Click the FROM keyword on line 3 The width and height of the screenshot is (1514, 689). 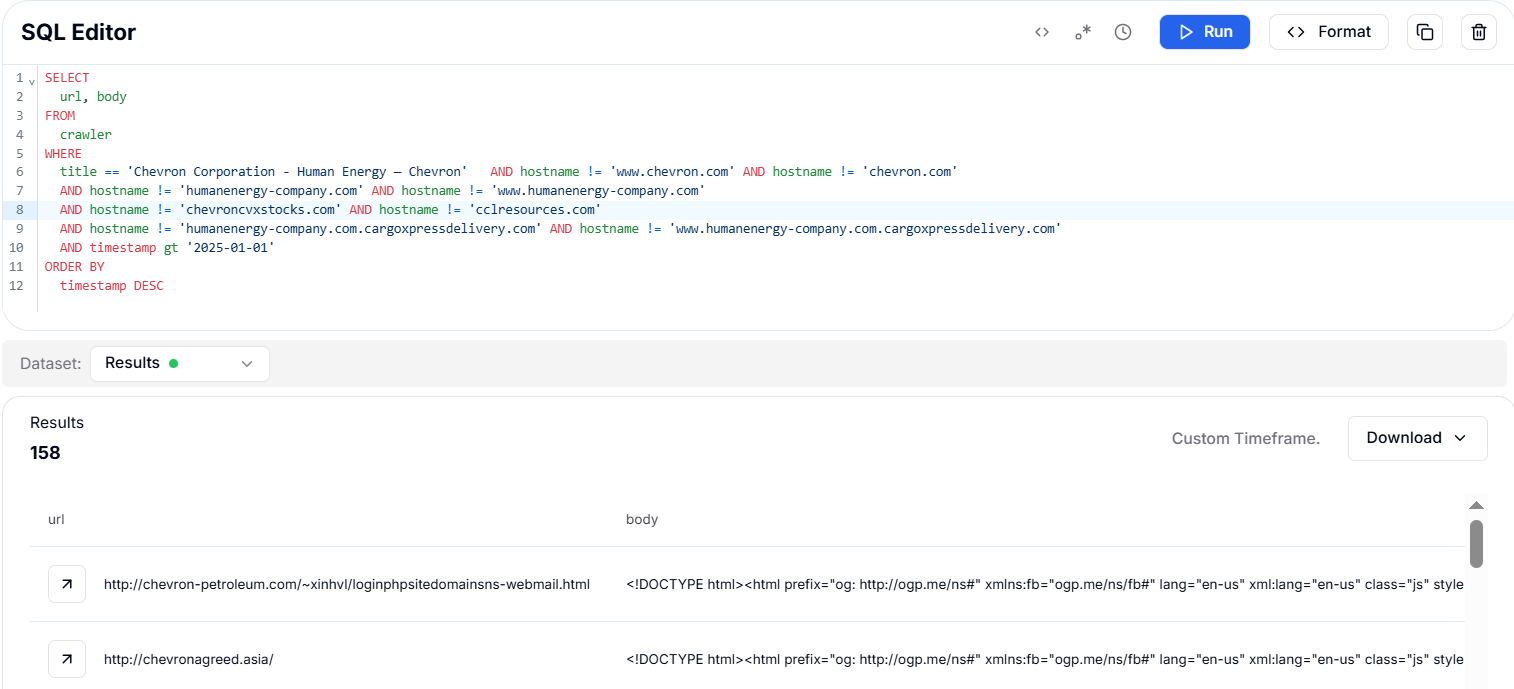(x=60, y=115)
